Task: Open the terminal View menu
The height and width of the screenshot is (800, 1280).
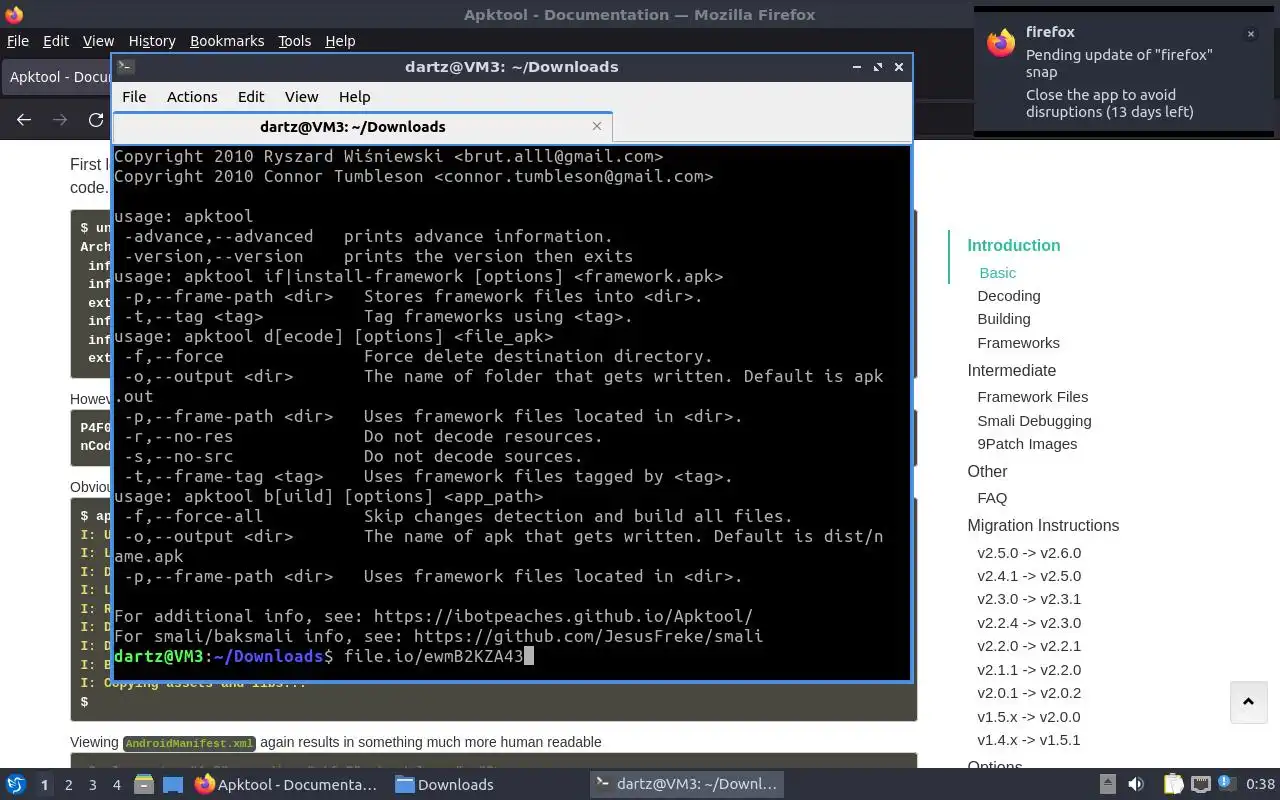Action: [301, 97]
